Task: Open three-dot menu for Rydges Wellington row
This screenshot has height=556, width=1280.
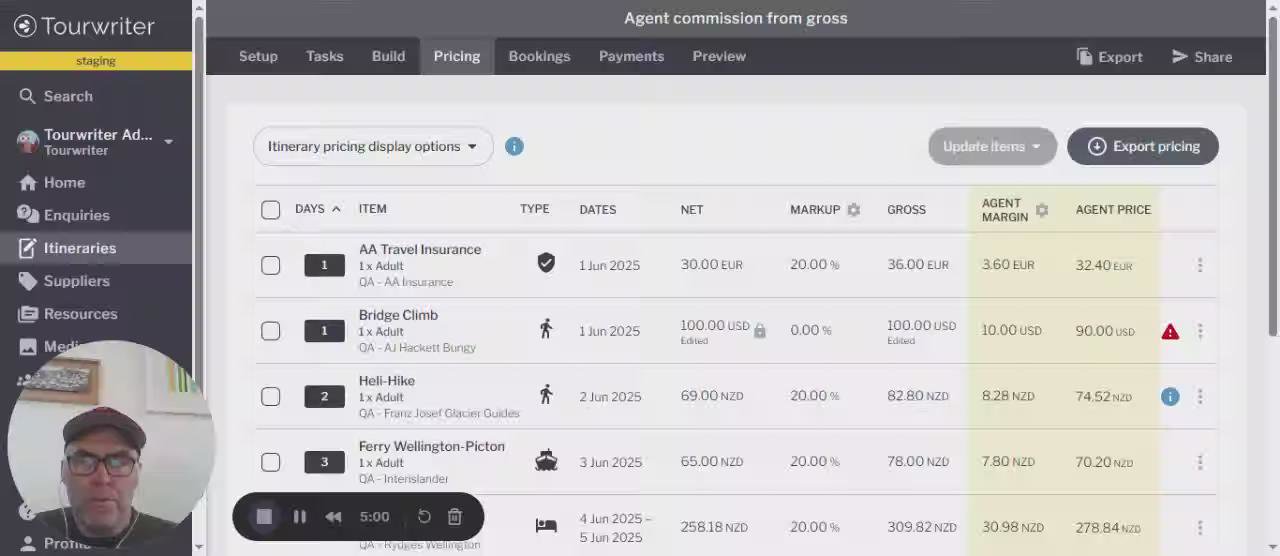Action: 1200,528
